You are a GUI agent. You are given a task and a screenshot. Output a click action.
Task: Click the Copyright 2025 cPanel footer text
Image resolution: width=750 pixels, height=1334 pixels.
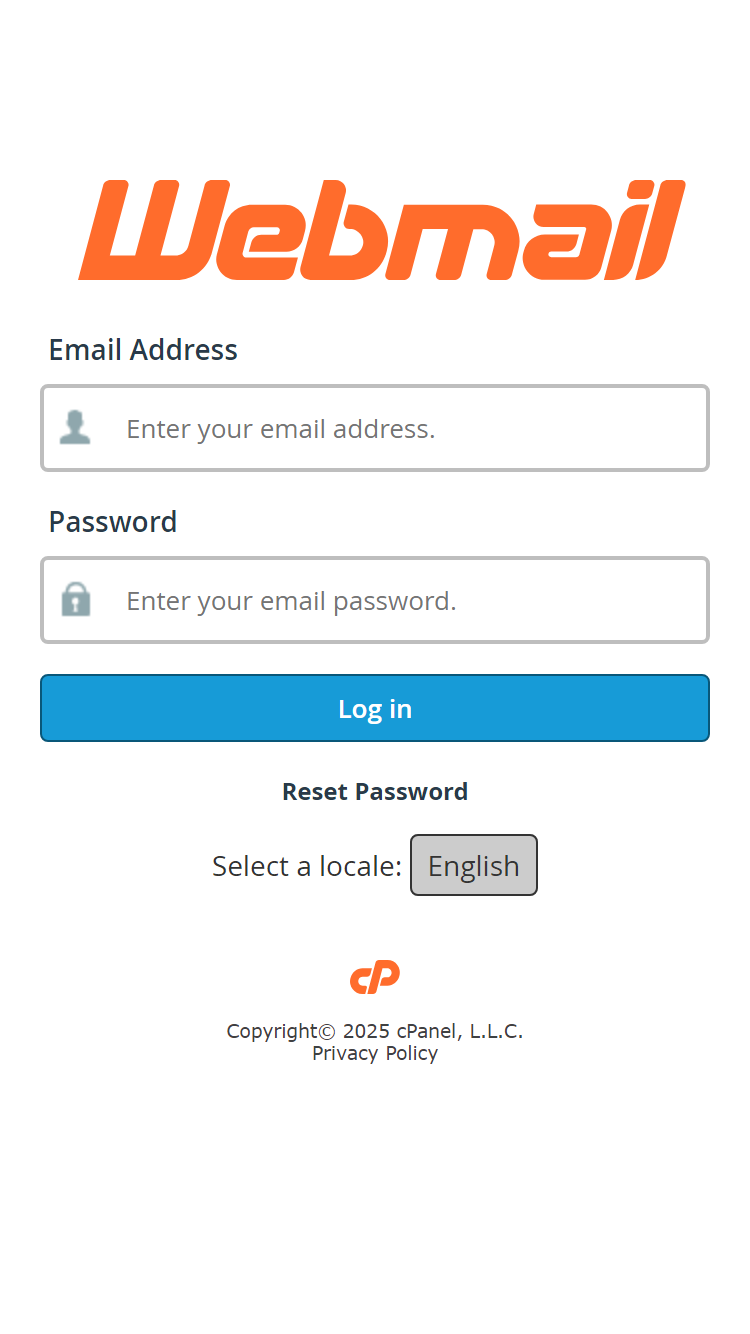[375, 1031]
